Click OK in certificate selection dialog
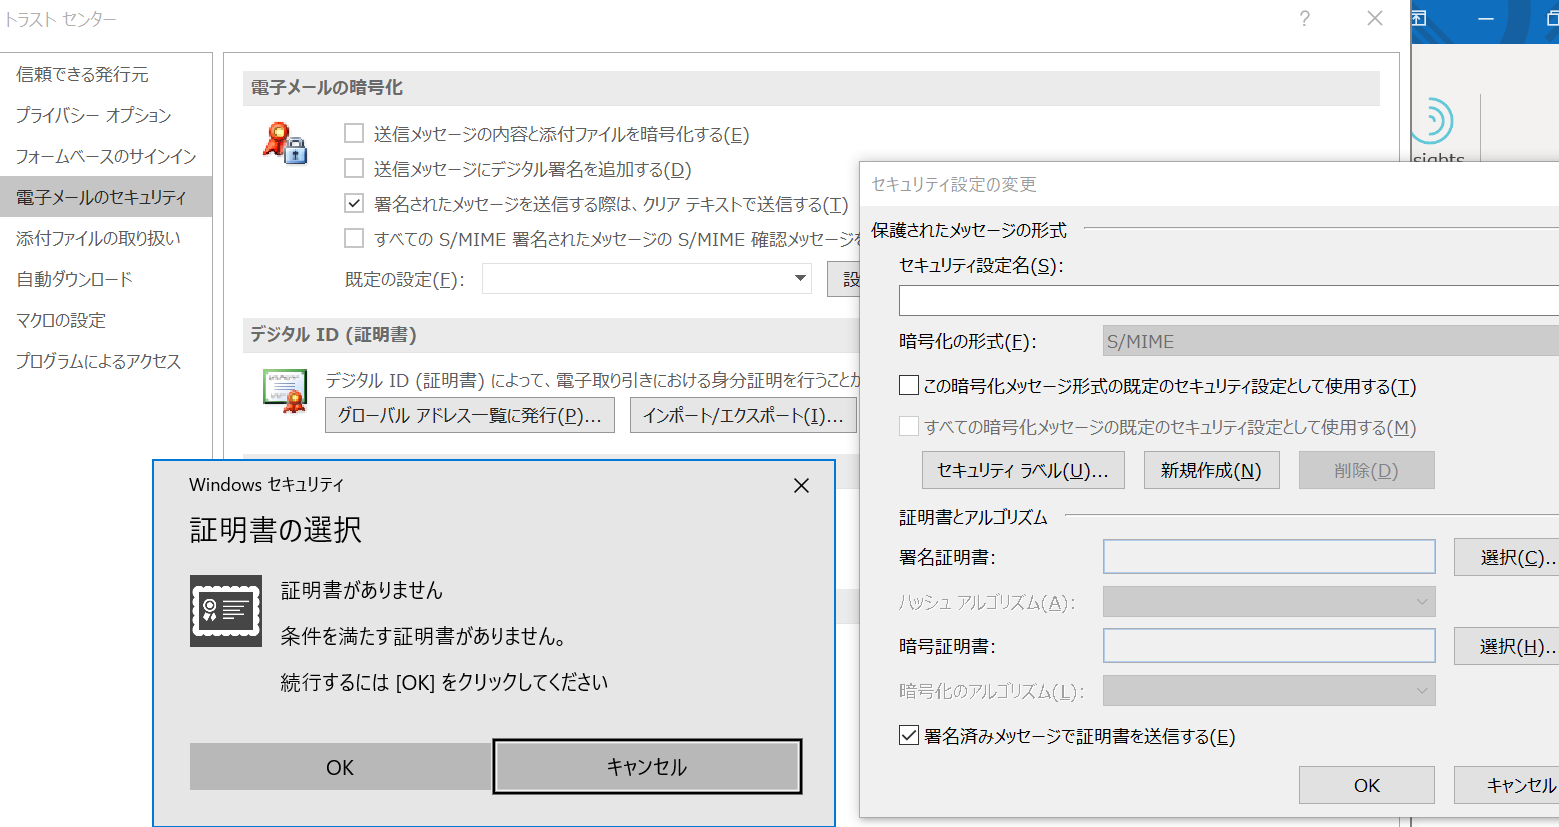Image resolution: width=1559 pixels, height=827 pixels. pos(340,767)
